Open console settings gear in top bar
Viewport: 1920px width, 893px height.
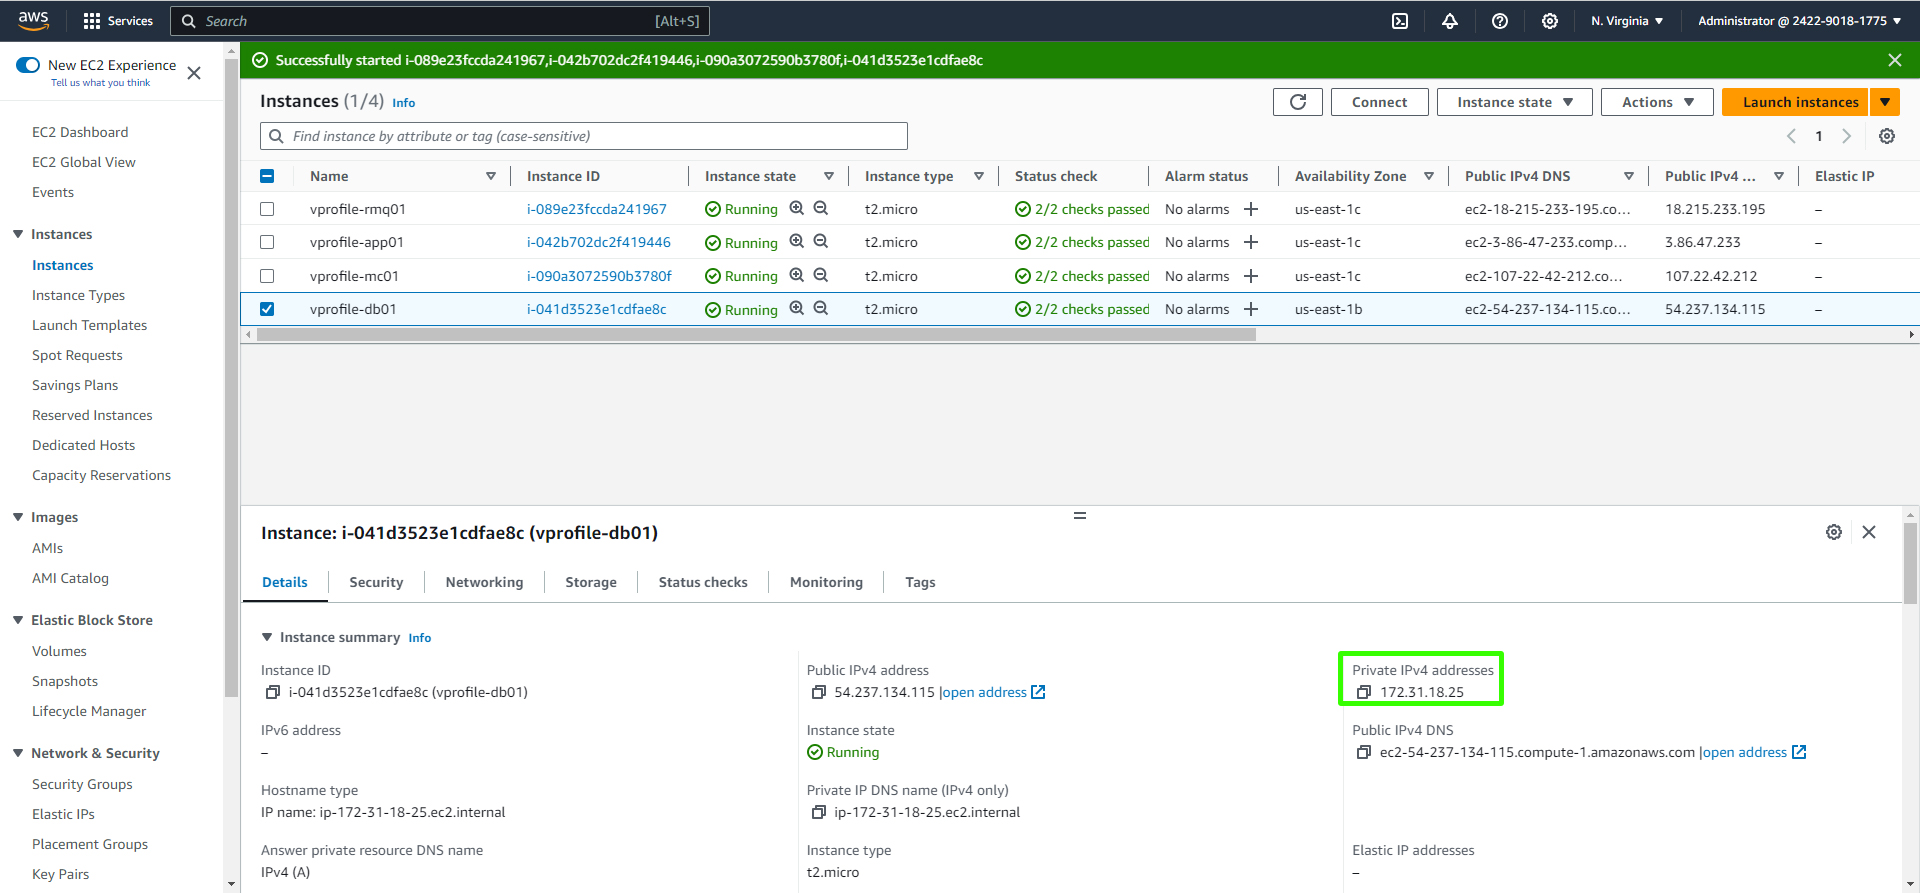click(1550, 21)
